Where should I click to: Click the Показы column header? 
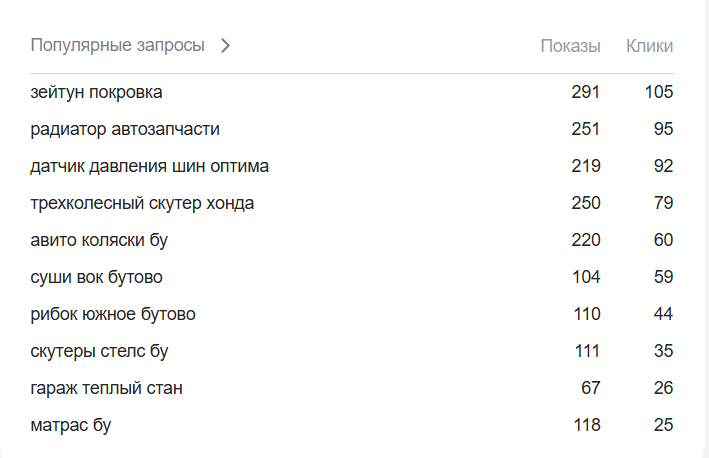click(570, 46)
